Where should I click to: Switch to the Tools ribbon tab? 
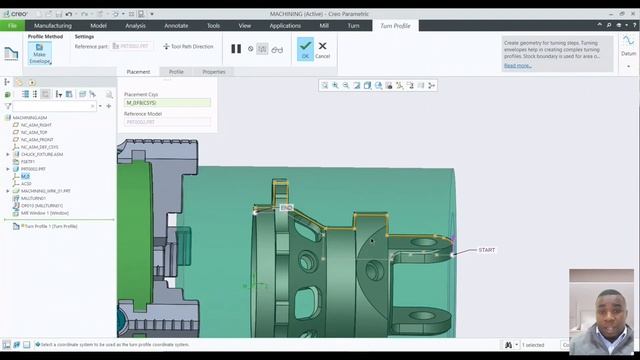(x=213, y=26)
